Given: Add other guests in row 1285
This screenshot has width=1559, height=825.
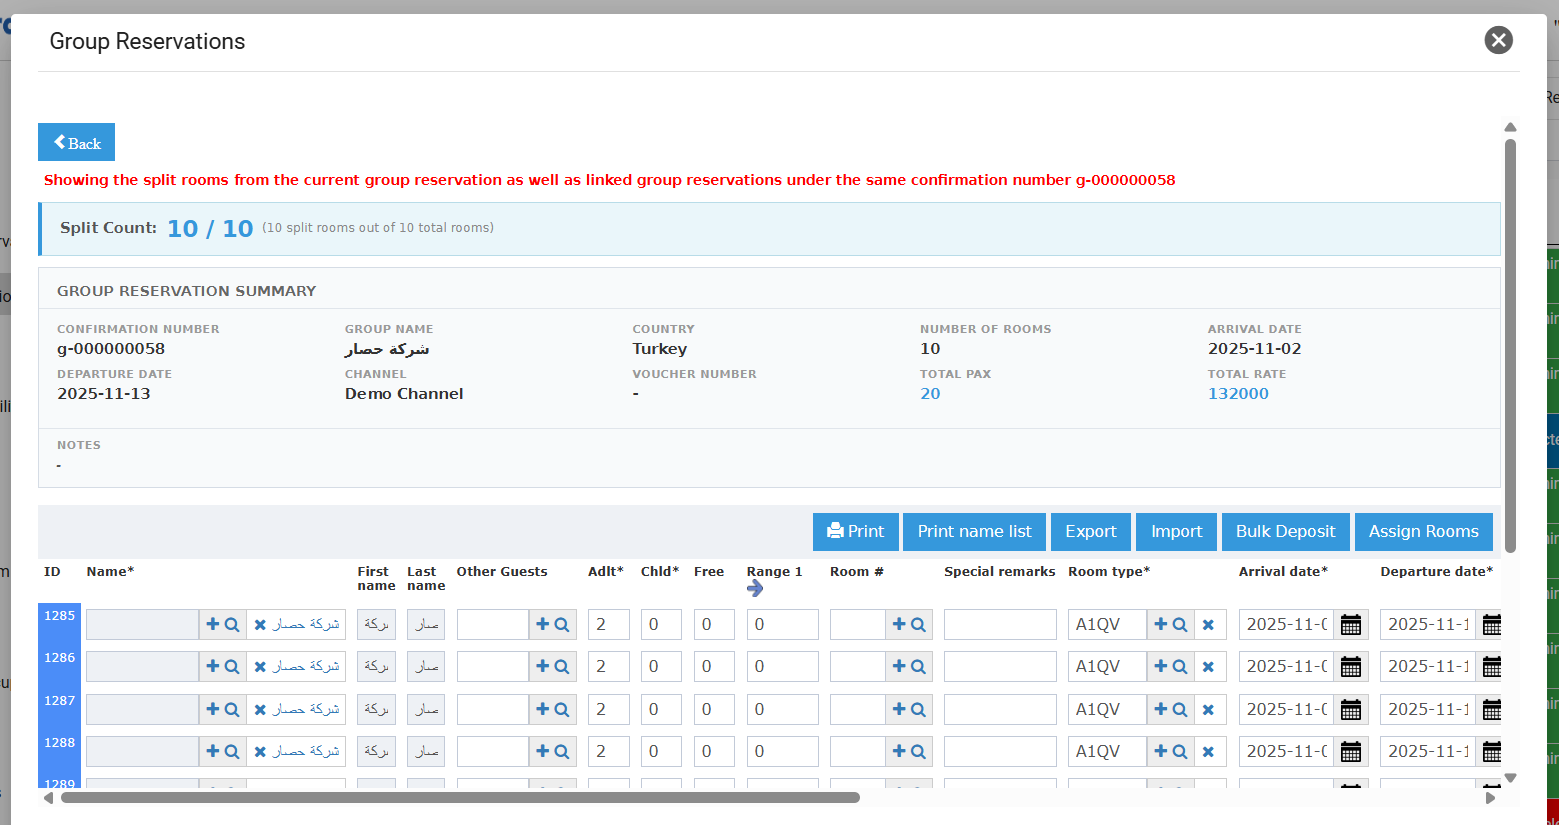Looking at the screenshot, I should coord(542,624).
